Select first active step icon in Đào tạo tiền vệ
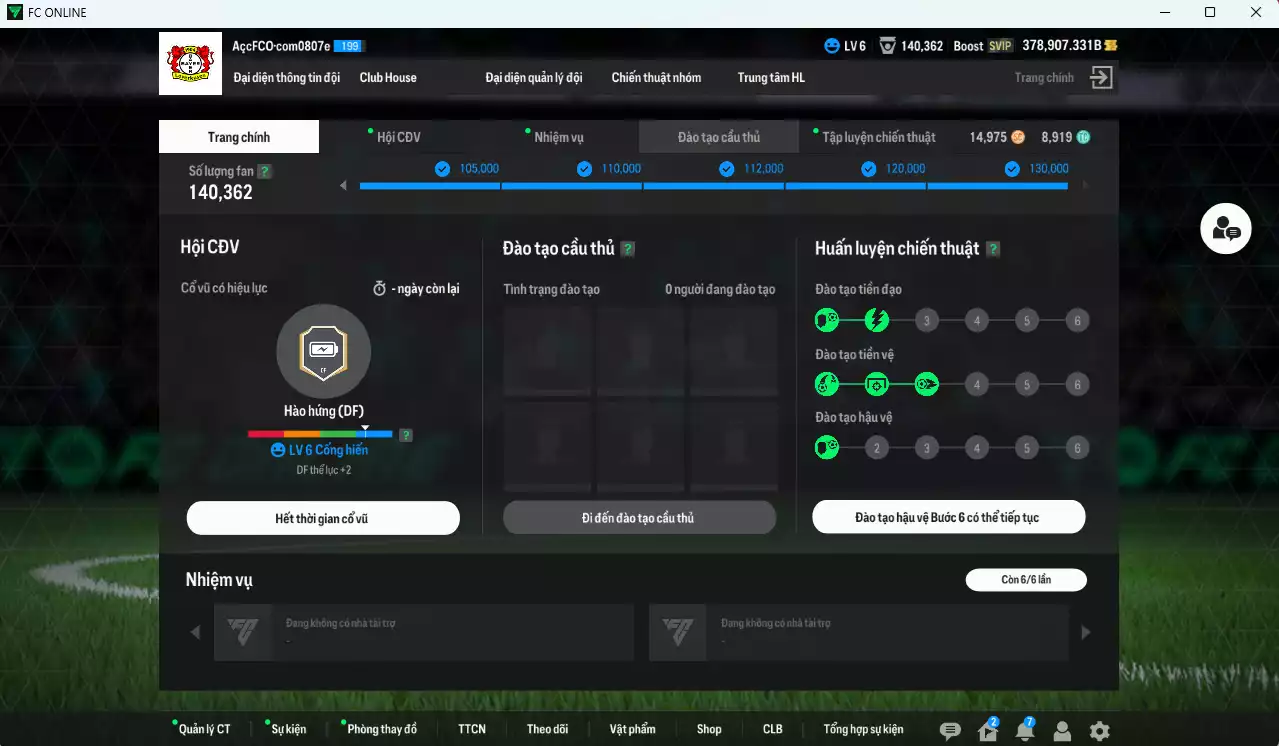Viewport: 1279px width, 746px height. tap(827, 384)
